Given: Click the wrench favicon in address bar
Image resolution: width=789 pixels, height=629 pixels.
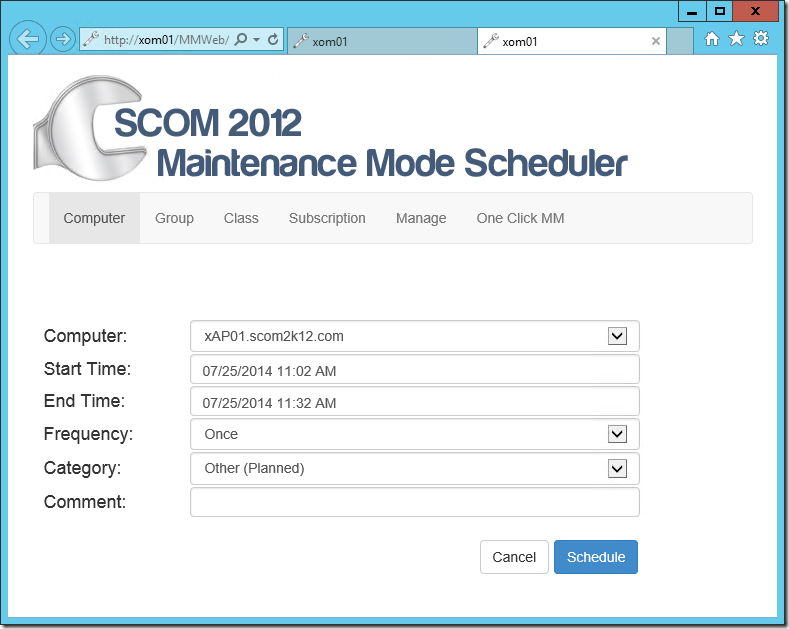Looking at the screenshot, I should 91,39.
